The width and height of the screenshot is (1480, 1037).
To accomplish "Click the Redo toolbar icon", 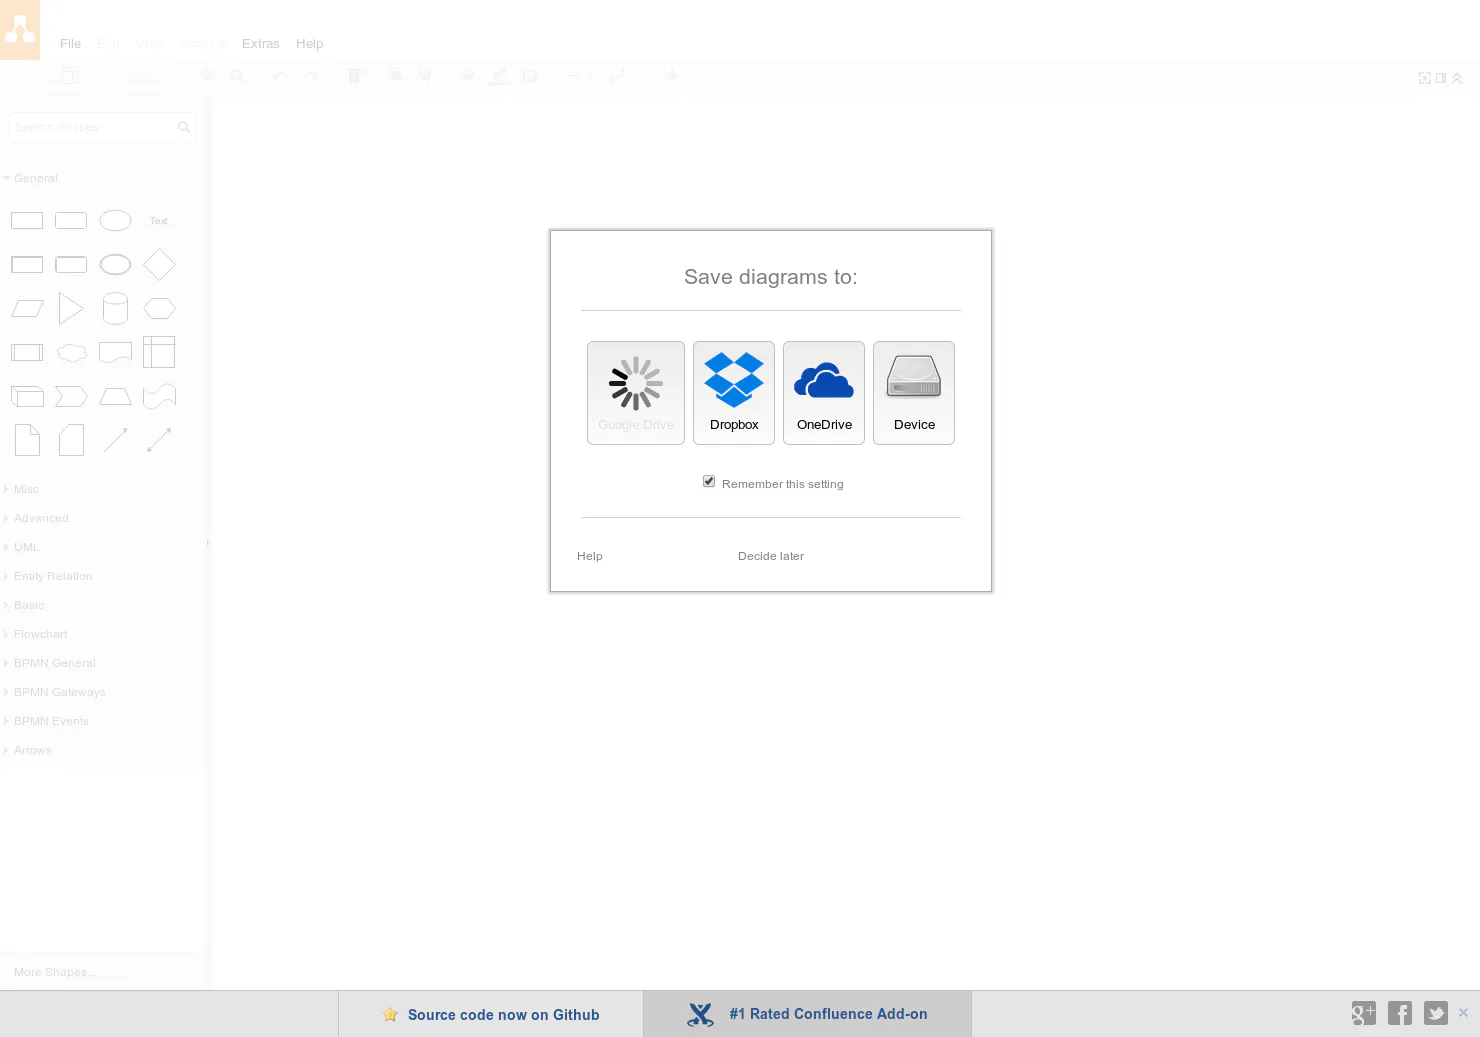I will click(x=311, y=76).
